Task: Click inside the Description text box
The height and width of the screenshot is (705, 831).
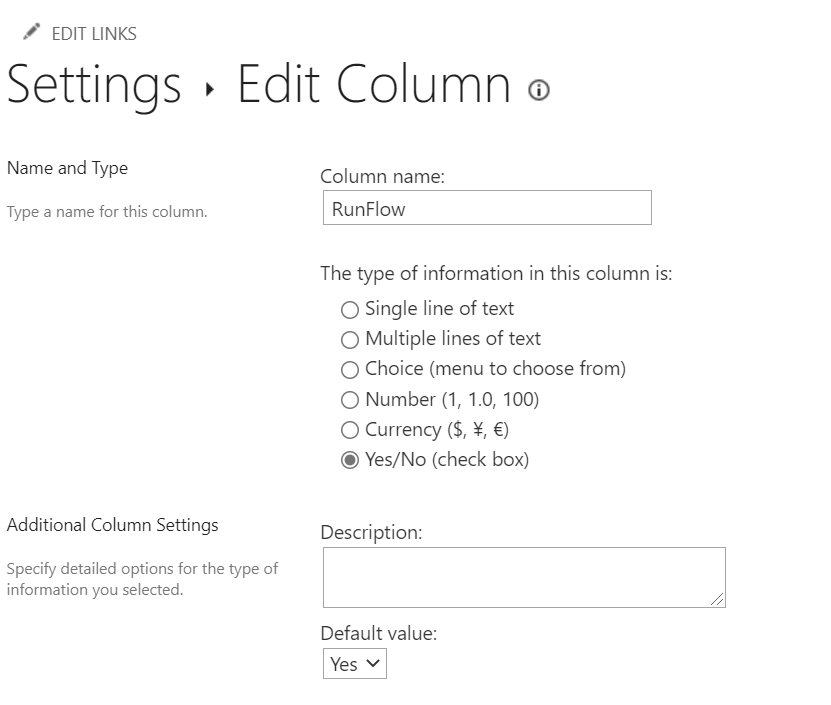Action: [523, 576]
